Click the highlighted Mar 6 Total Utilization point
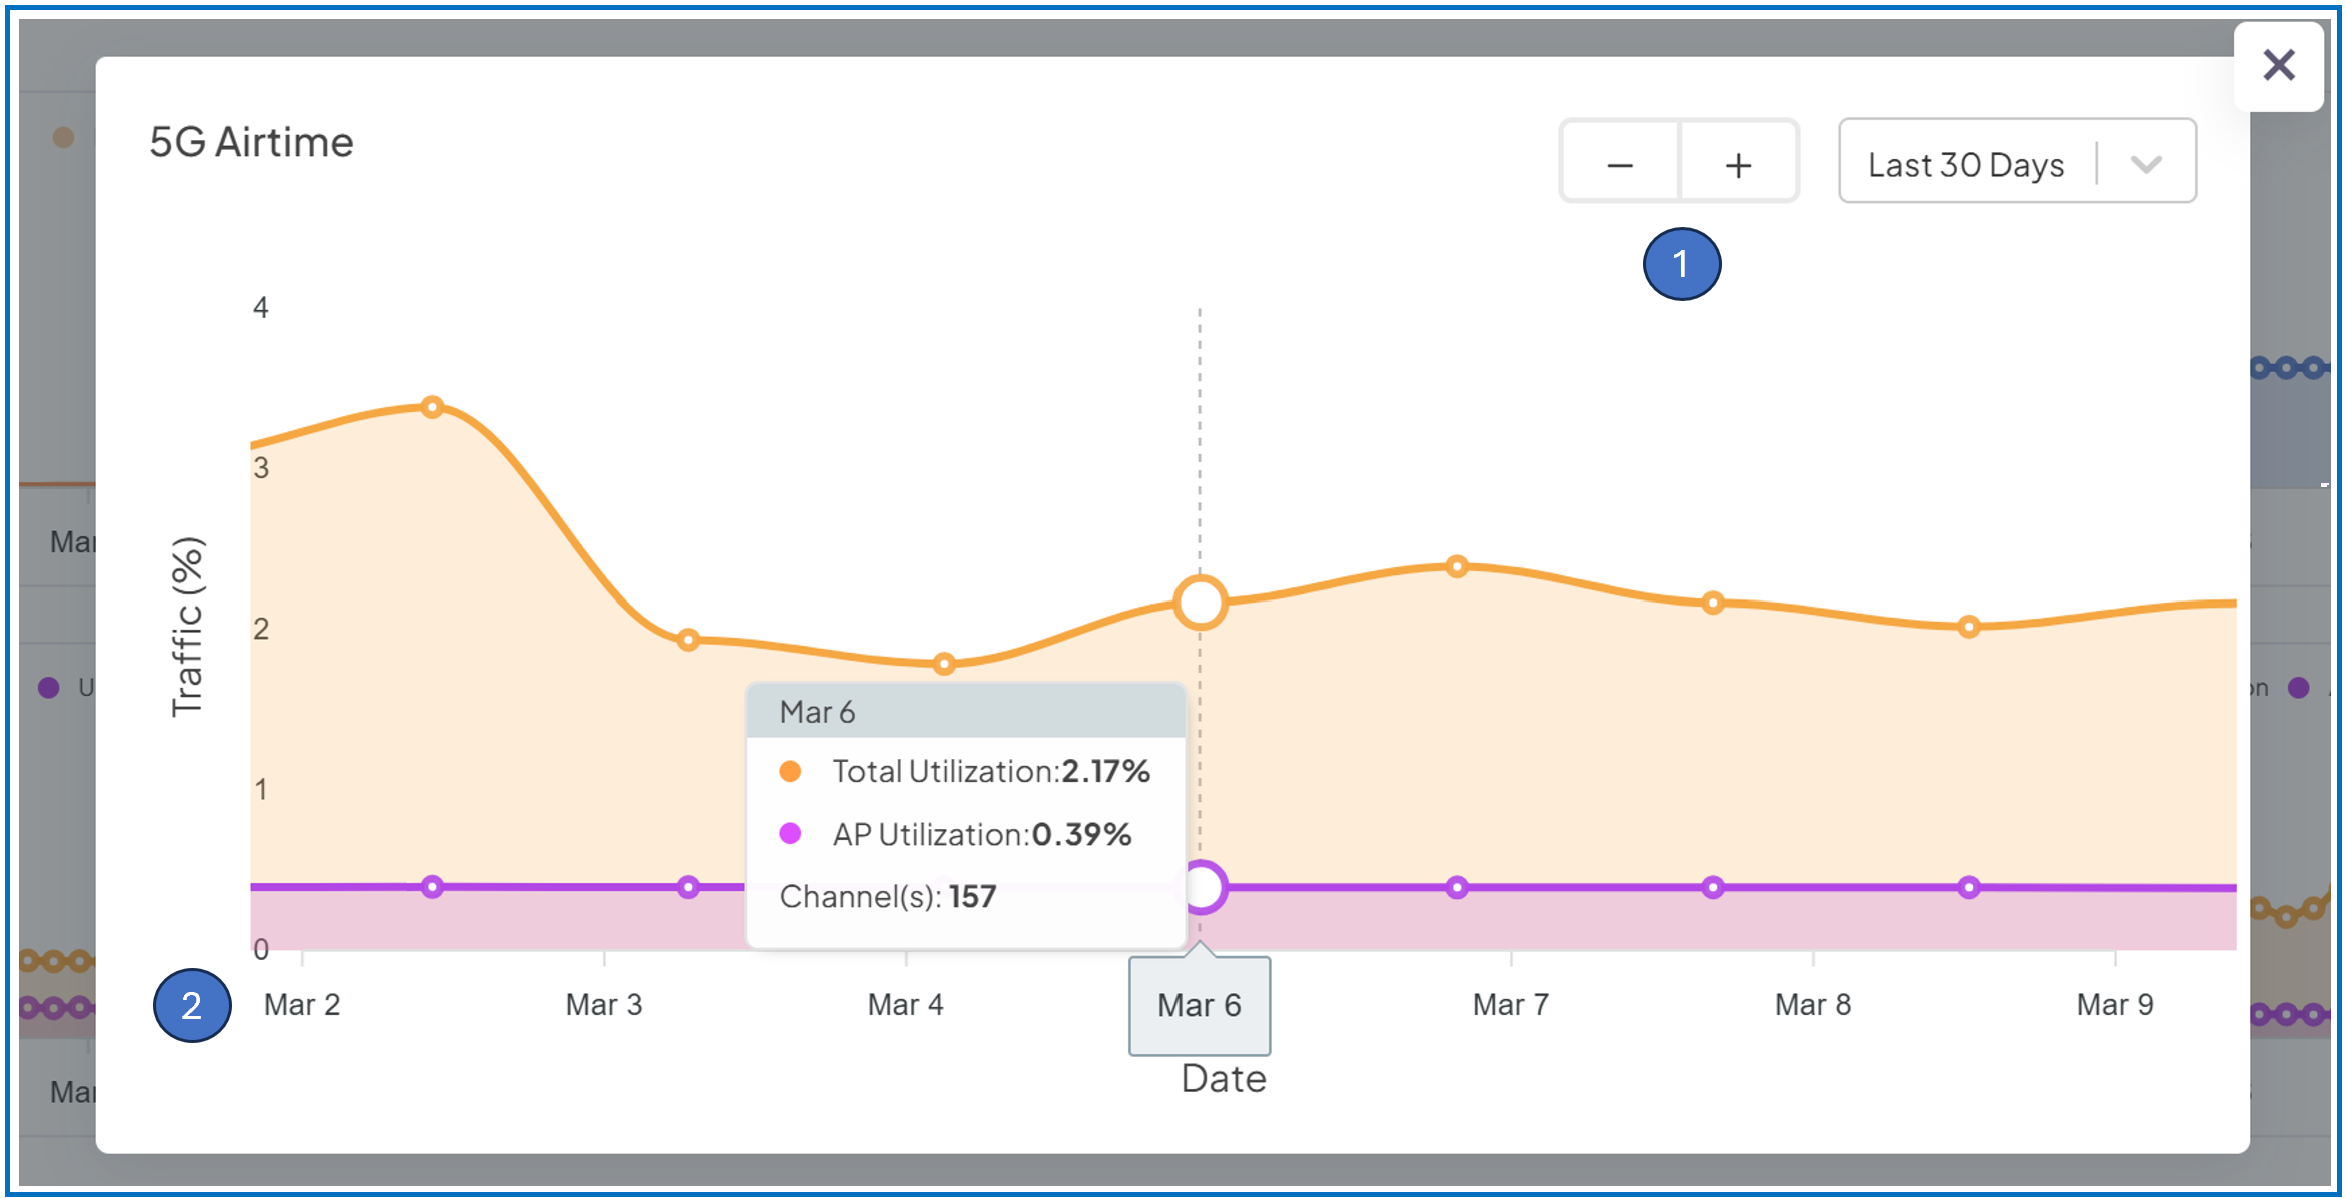The image size is (2346, 1198). click(x=1200, y=603)
